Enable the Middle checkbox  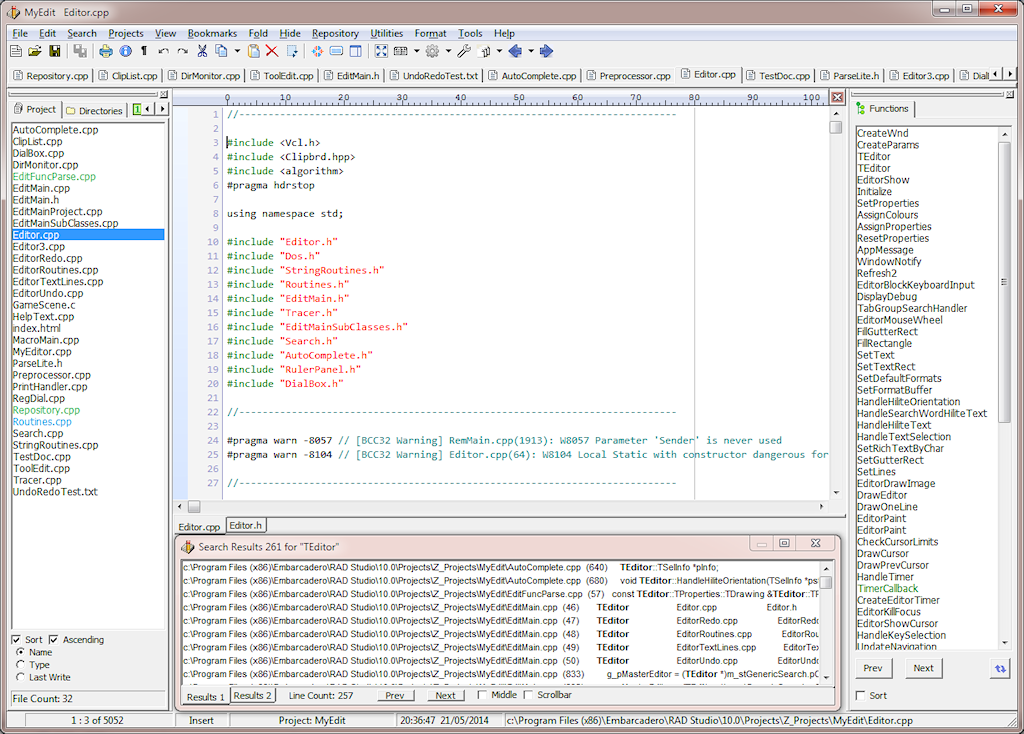point(482,695)
